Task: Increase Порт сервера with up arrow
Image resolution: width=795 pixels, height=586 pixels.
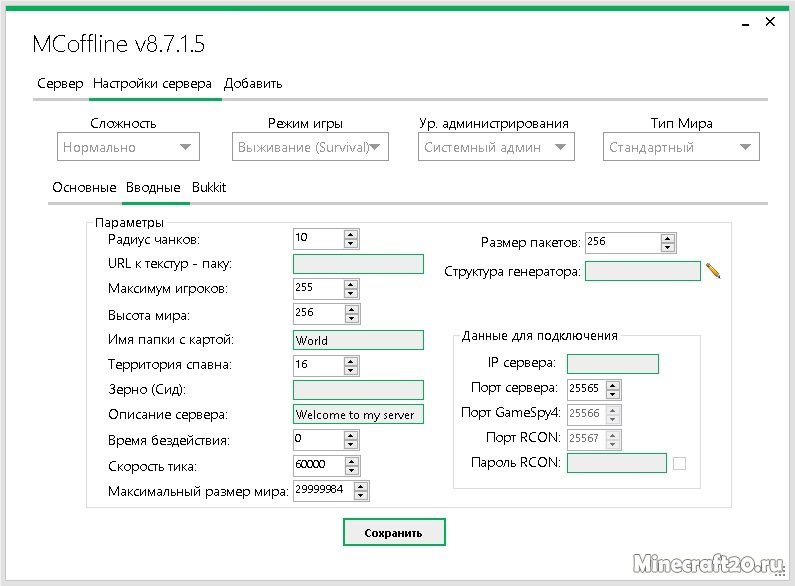Action: click(613, 385)
